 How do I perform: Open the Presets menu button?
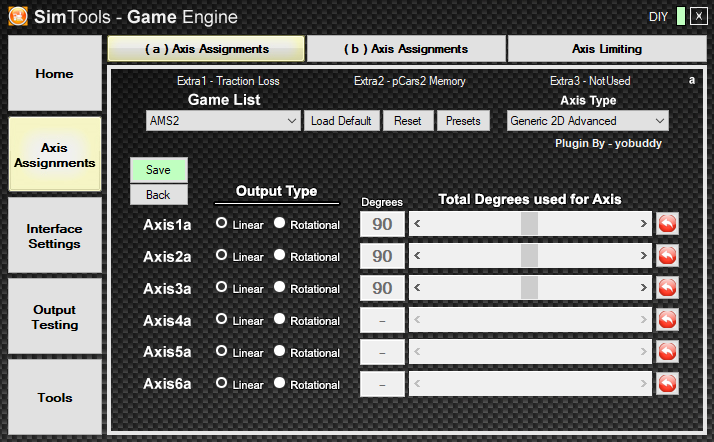pos(463,121)
